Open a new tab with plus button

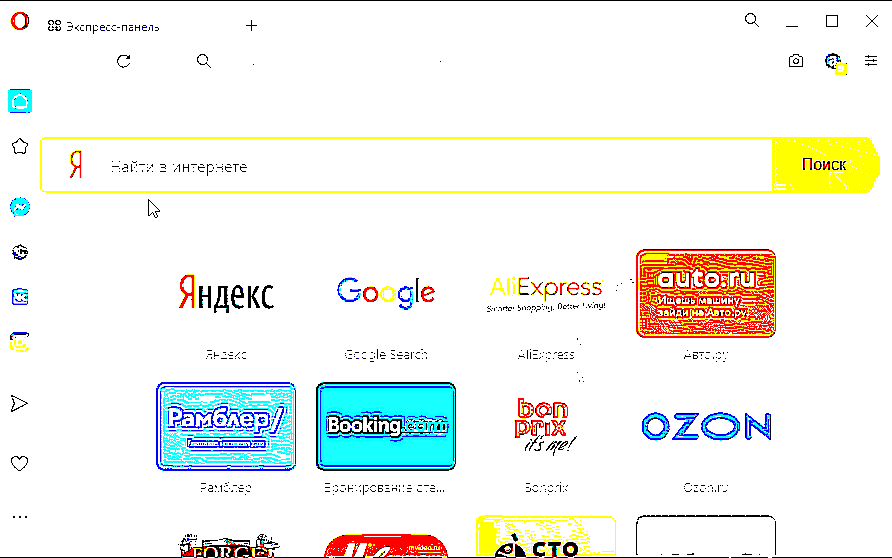click(x=251, y=26)
